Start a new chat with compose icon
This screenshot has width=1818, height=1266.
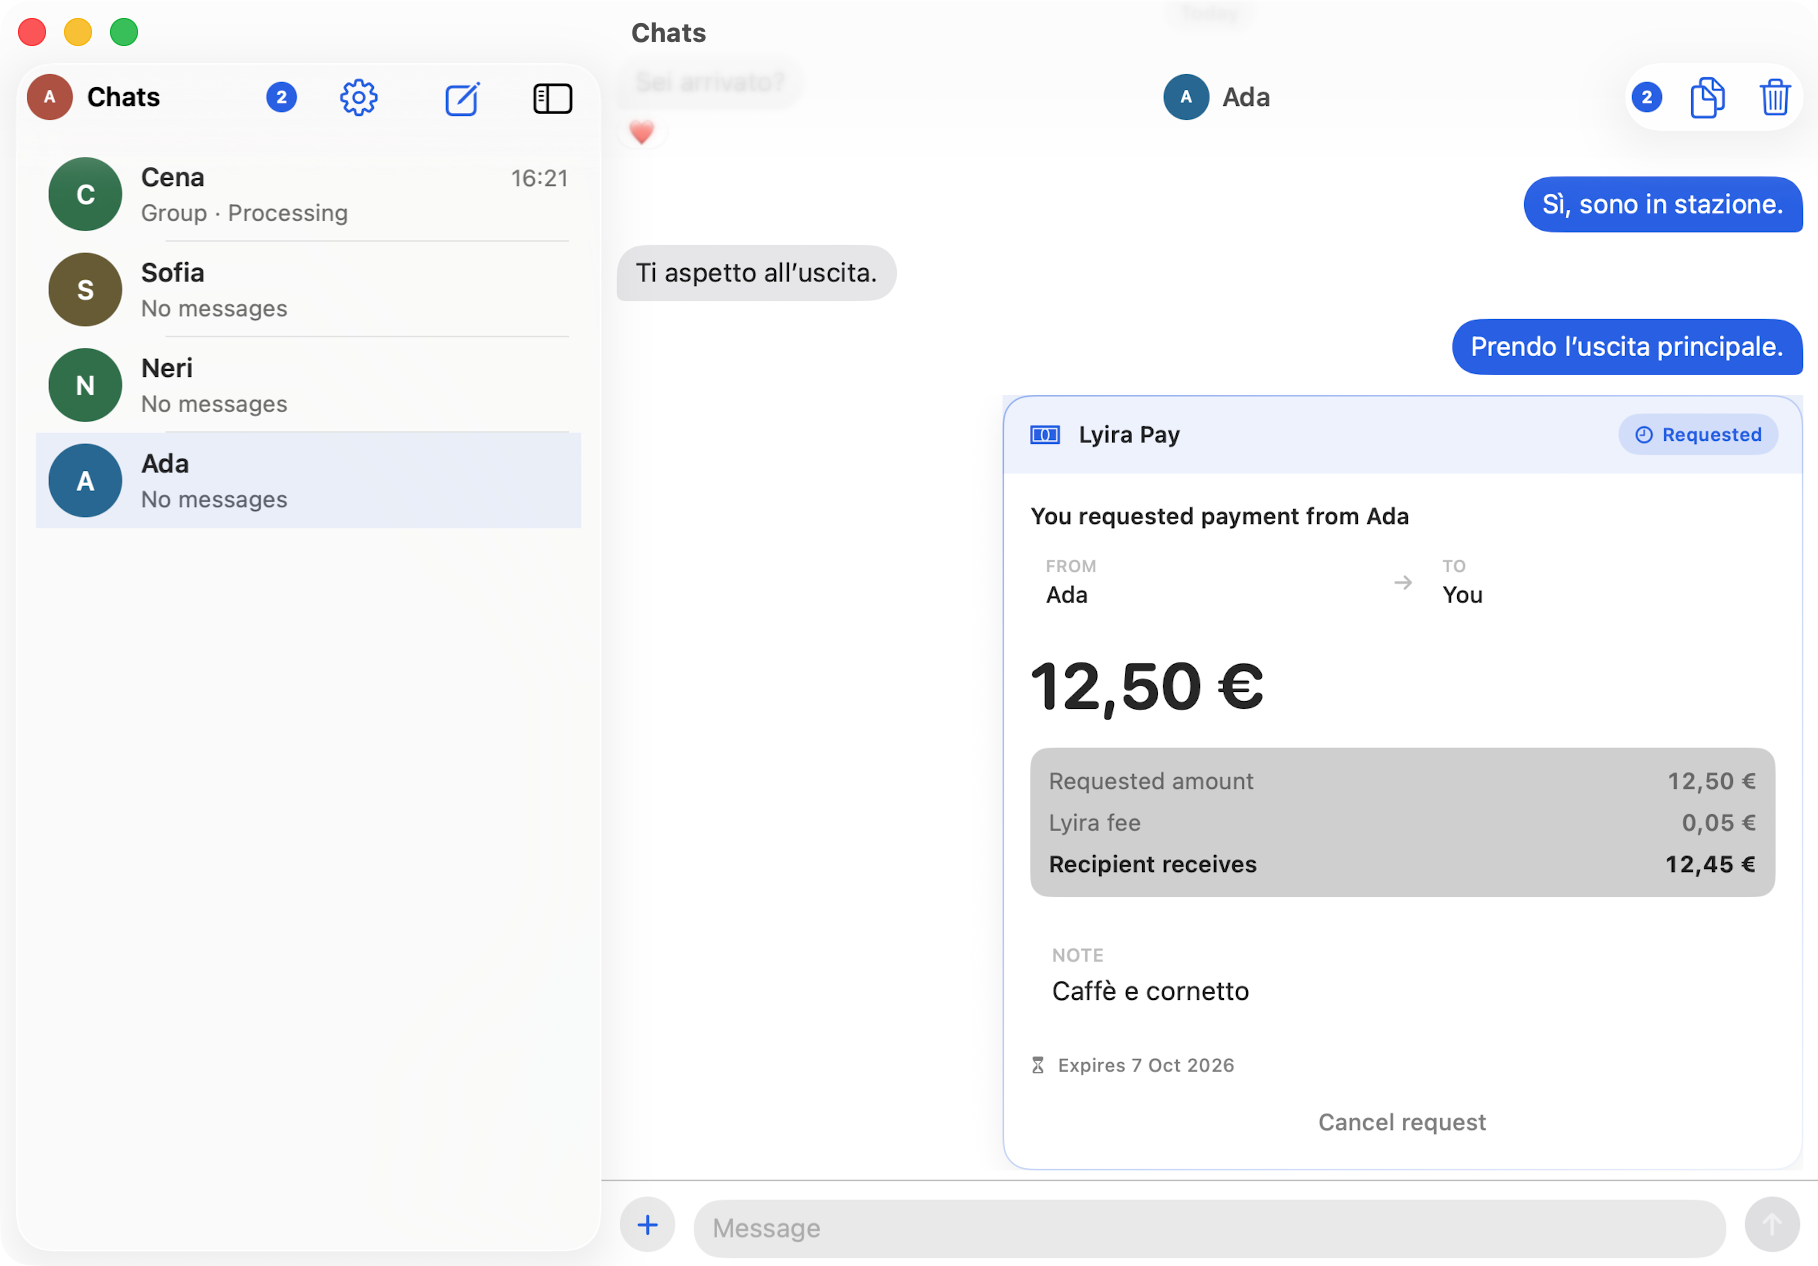click(462, 98)
